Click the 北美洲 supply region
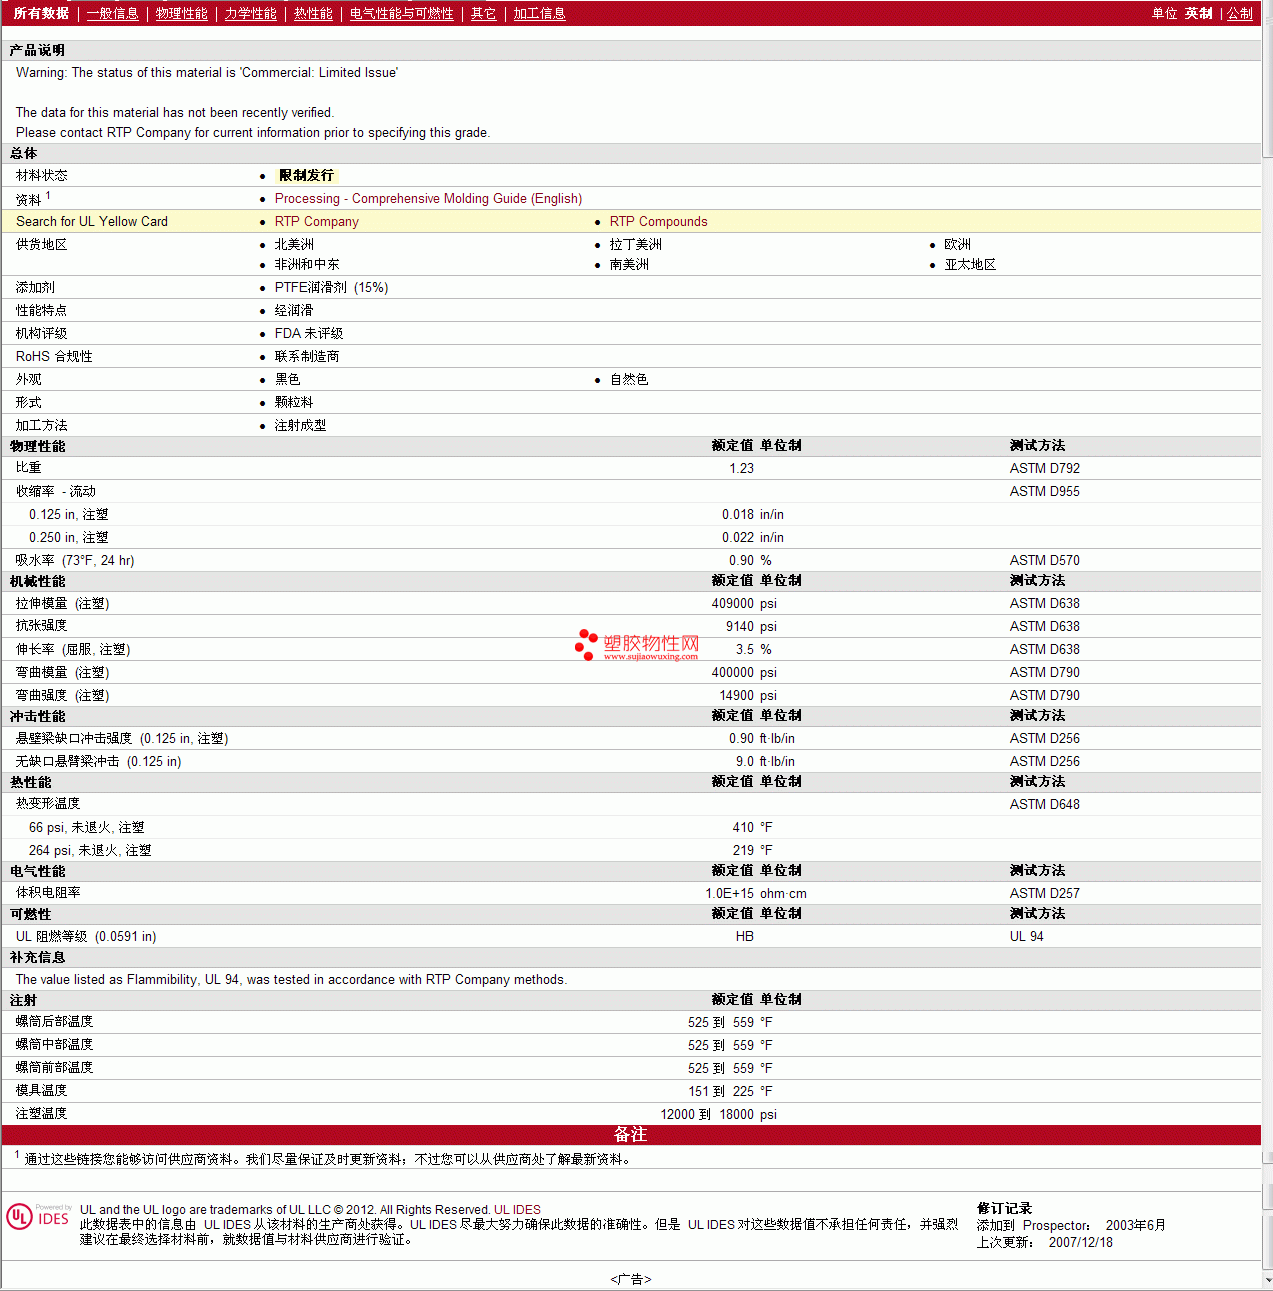 [294, 244]
